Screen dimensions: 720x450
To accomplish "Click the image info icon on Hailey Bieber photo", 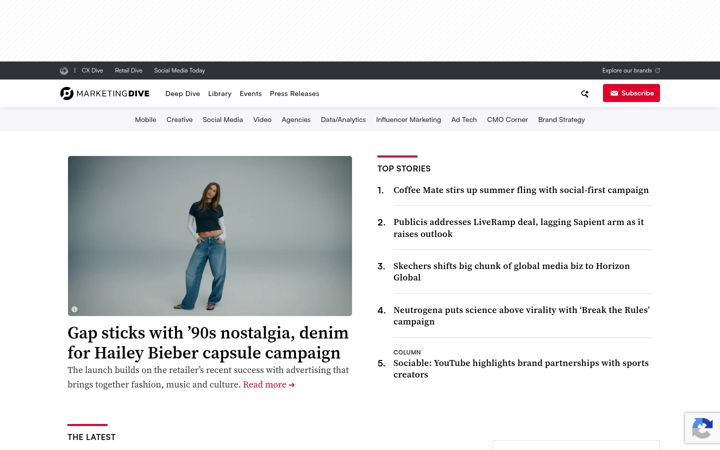I will click(74, 309).
